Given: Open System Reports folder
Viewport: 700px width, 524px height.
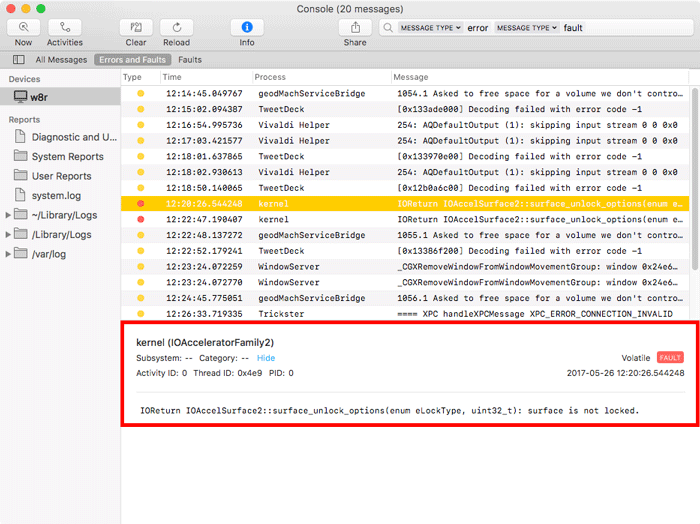Looking at the screenshot, I should click(x=59, y=156).
